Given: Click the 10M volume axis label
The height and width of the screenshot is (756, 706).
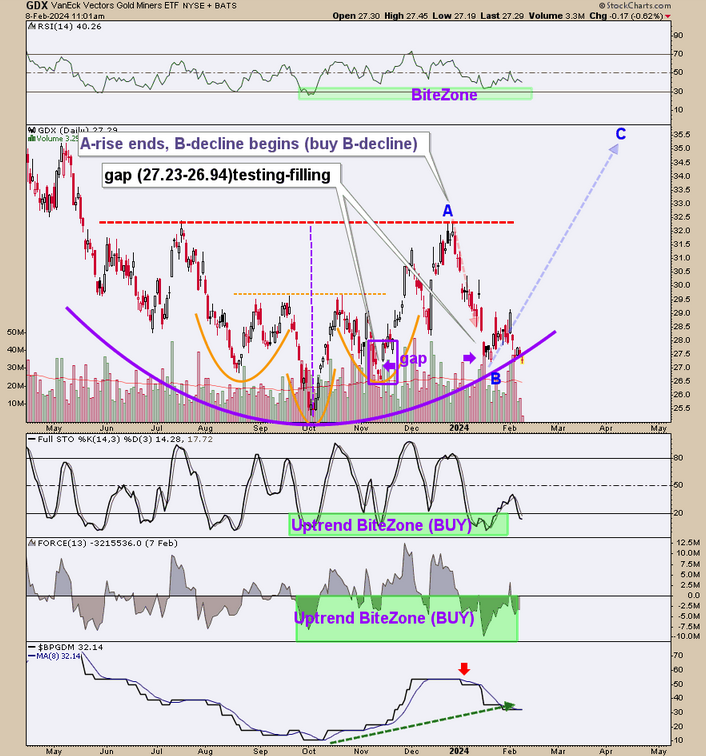Looking at the screenshot, I should [15, 403].
